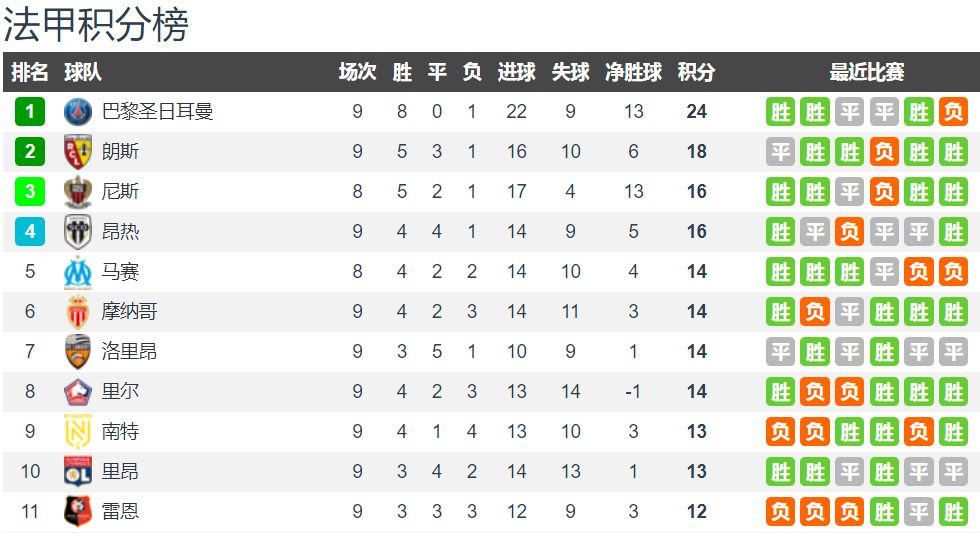The image size is (980, 533).
Task: Click Lens's gray 平 first result badge
Action: (x=781, y=152)
